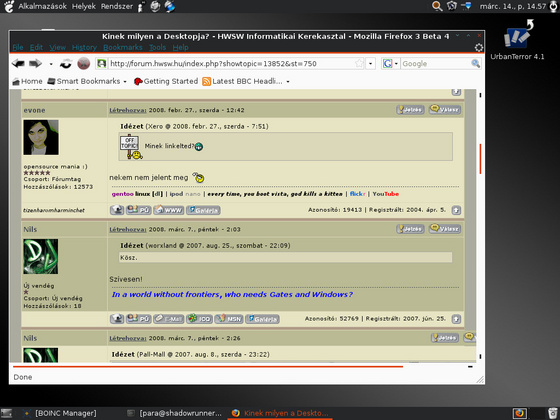Image resolution: width=560 pixels, height=420 pixels.
Task: Click the show desktop button in bottom panel
Action: tap(6, 413)
